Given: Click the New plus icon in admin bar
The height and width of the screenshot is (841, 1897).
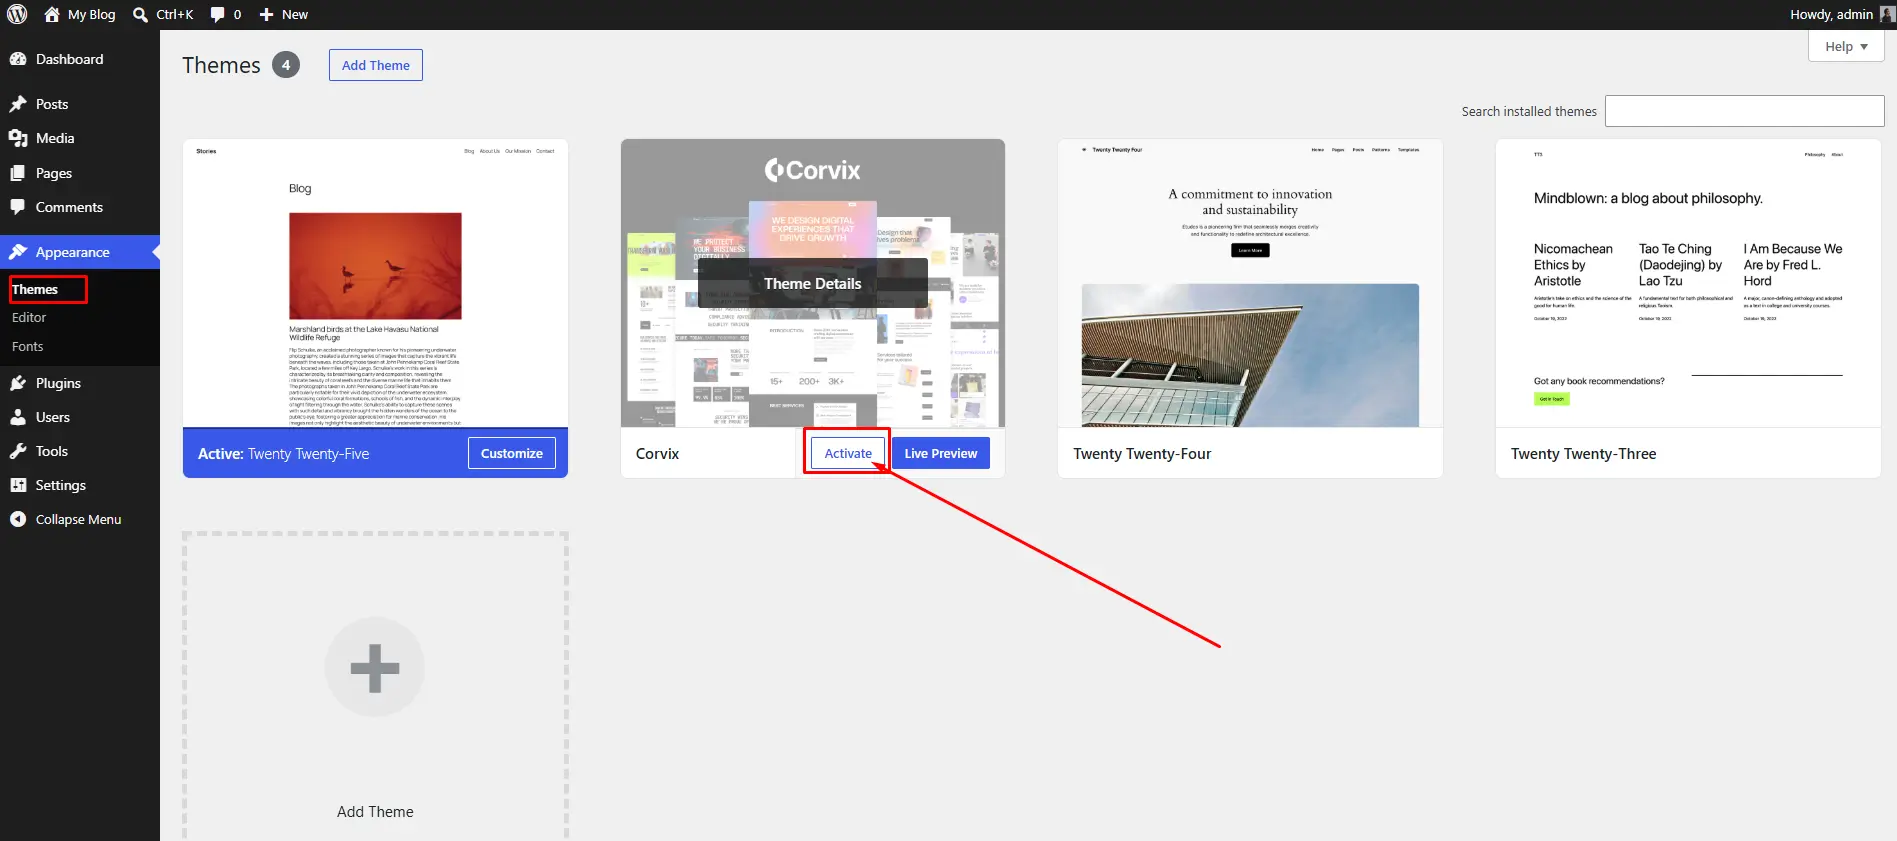Looking at the screenshot, I should coord(266,14).
